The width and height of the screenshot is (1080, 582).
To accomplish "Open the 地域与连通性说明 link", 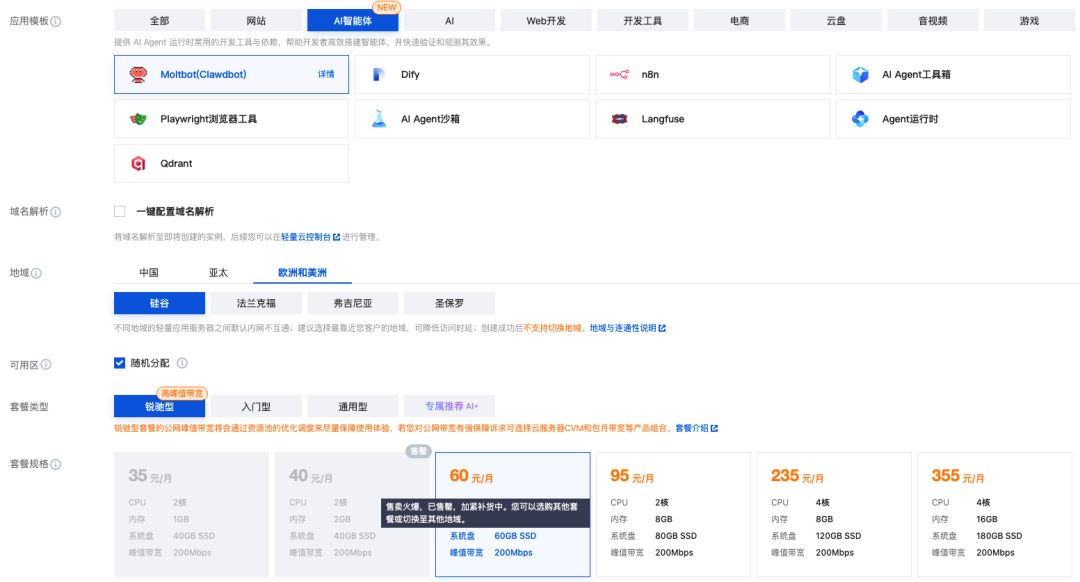I will coord(623,329).
